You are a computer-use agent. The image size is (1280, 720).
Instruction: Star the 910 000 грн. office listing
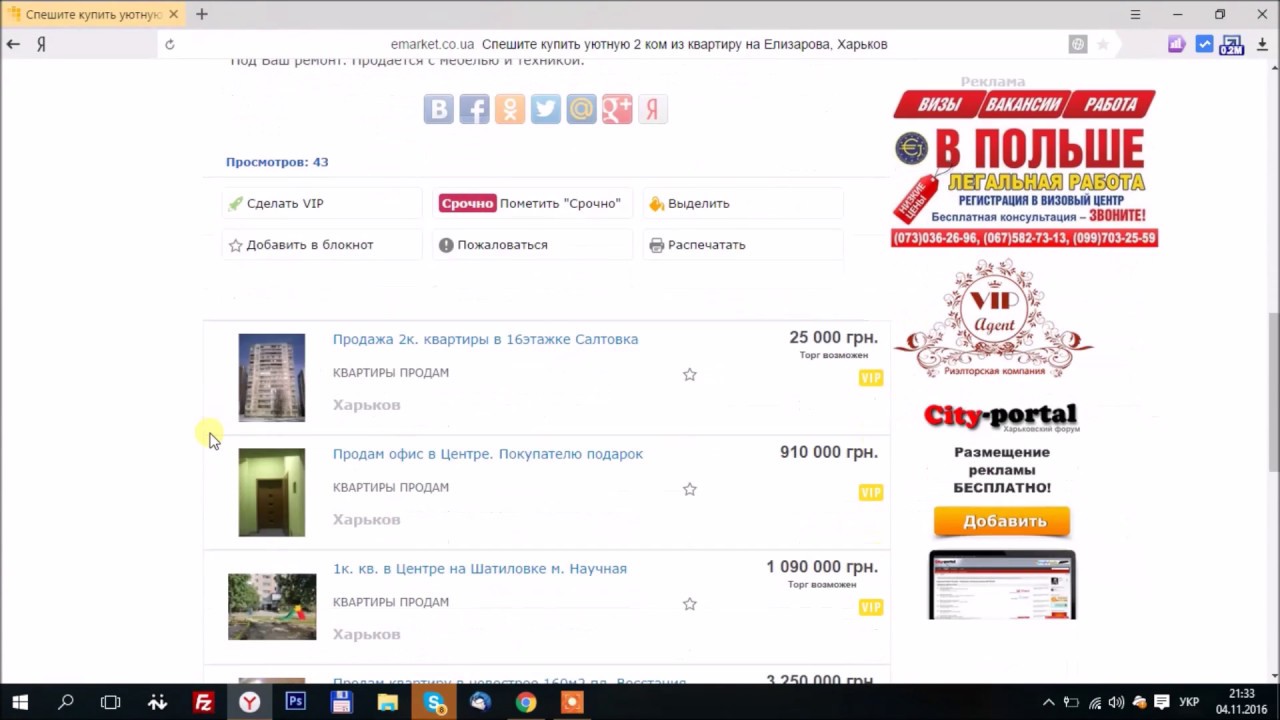pos(689,490)
